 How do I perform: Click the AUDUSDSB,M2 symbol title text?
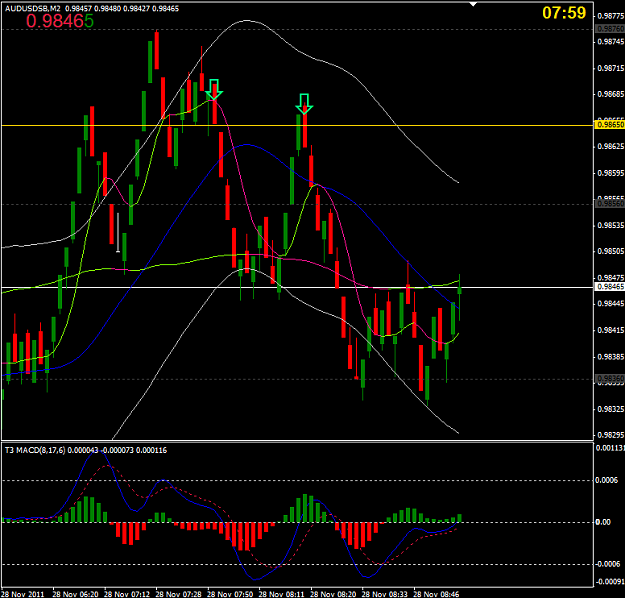point(32,8)
